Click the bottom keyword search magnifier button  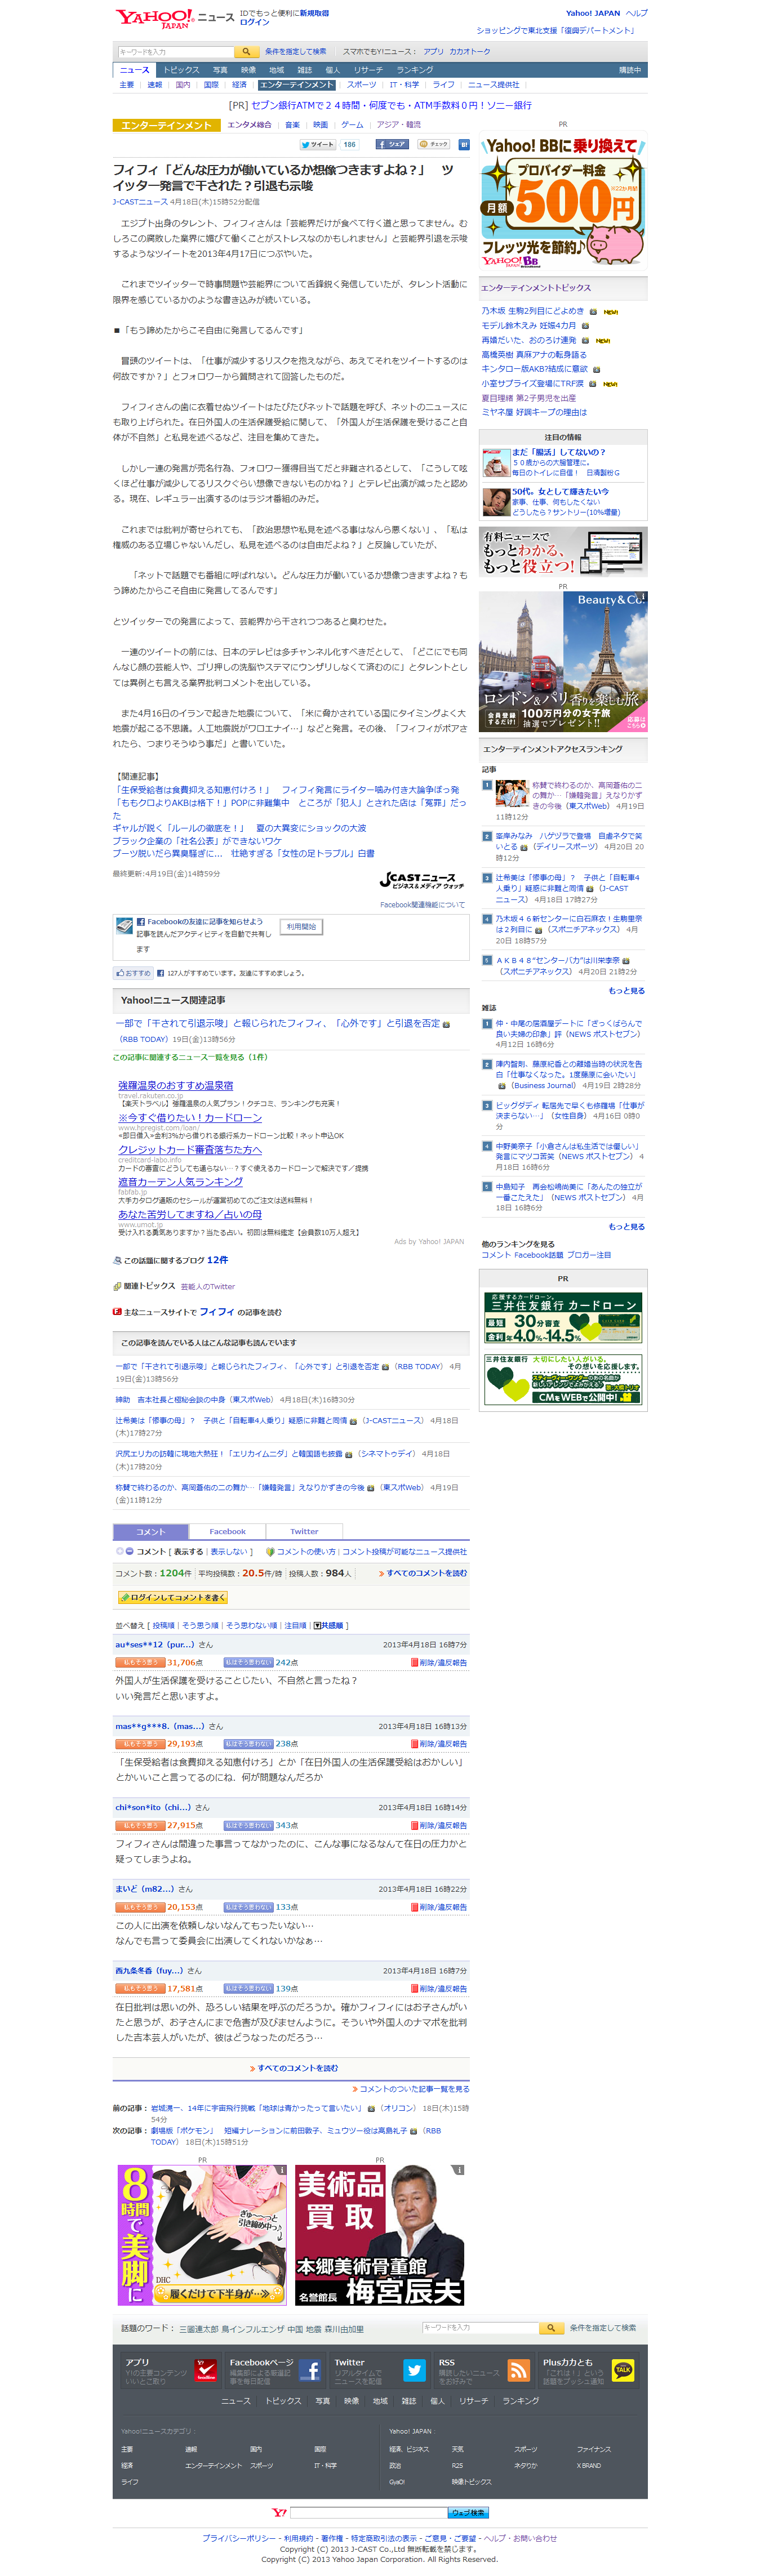(x=551, y=2328)
